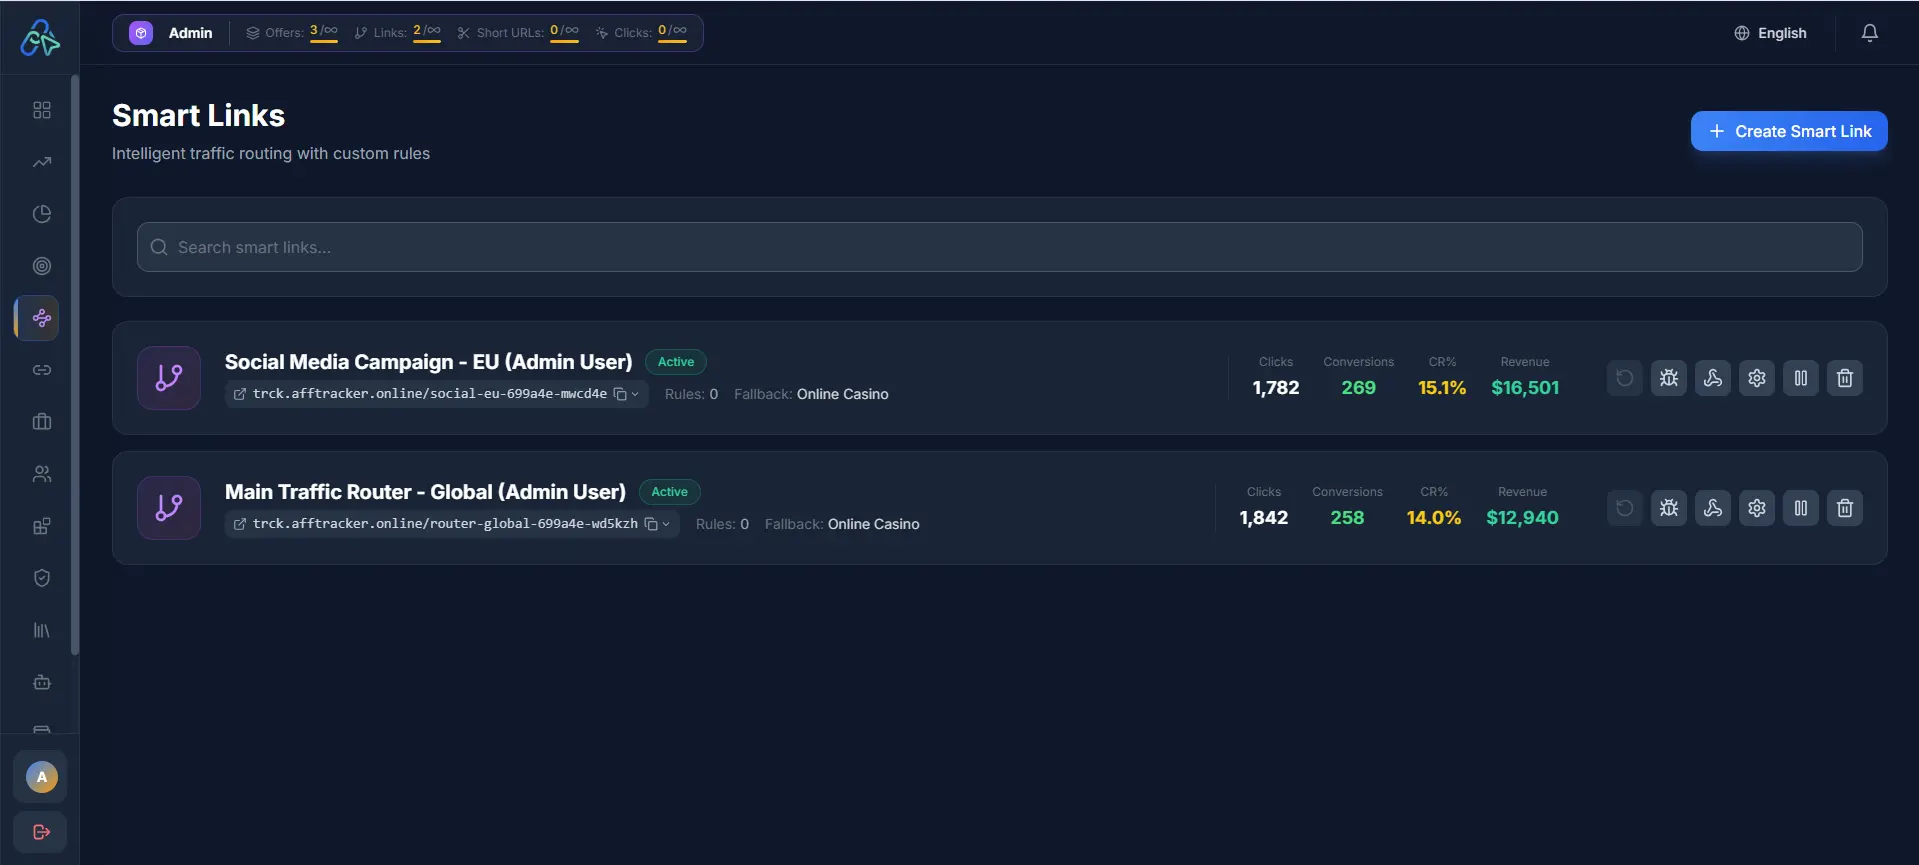The height and width of the screenshot is (865, 1919).
Task: Click the Main Traffic Router - Global title
Action: (x=425, y=492)
